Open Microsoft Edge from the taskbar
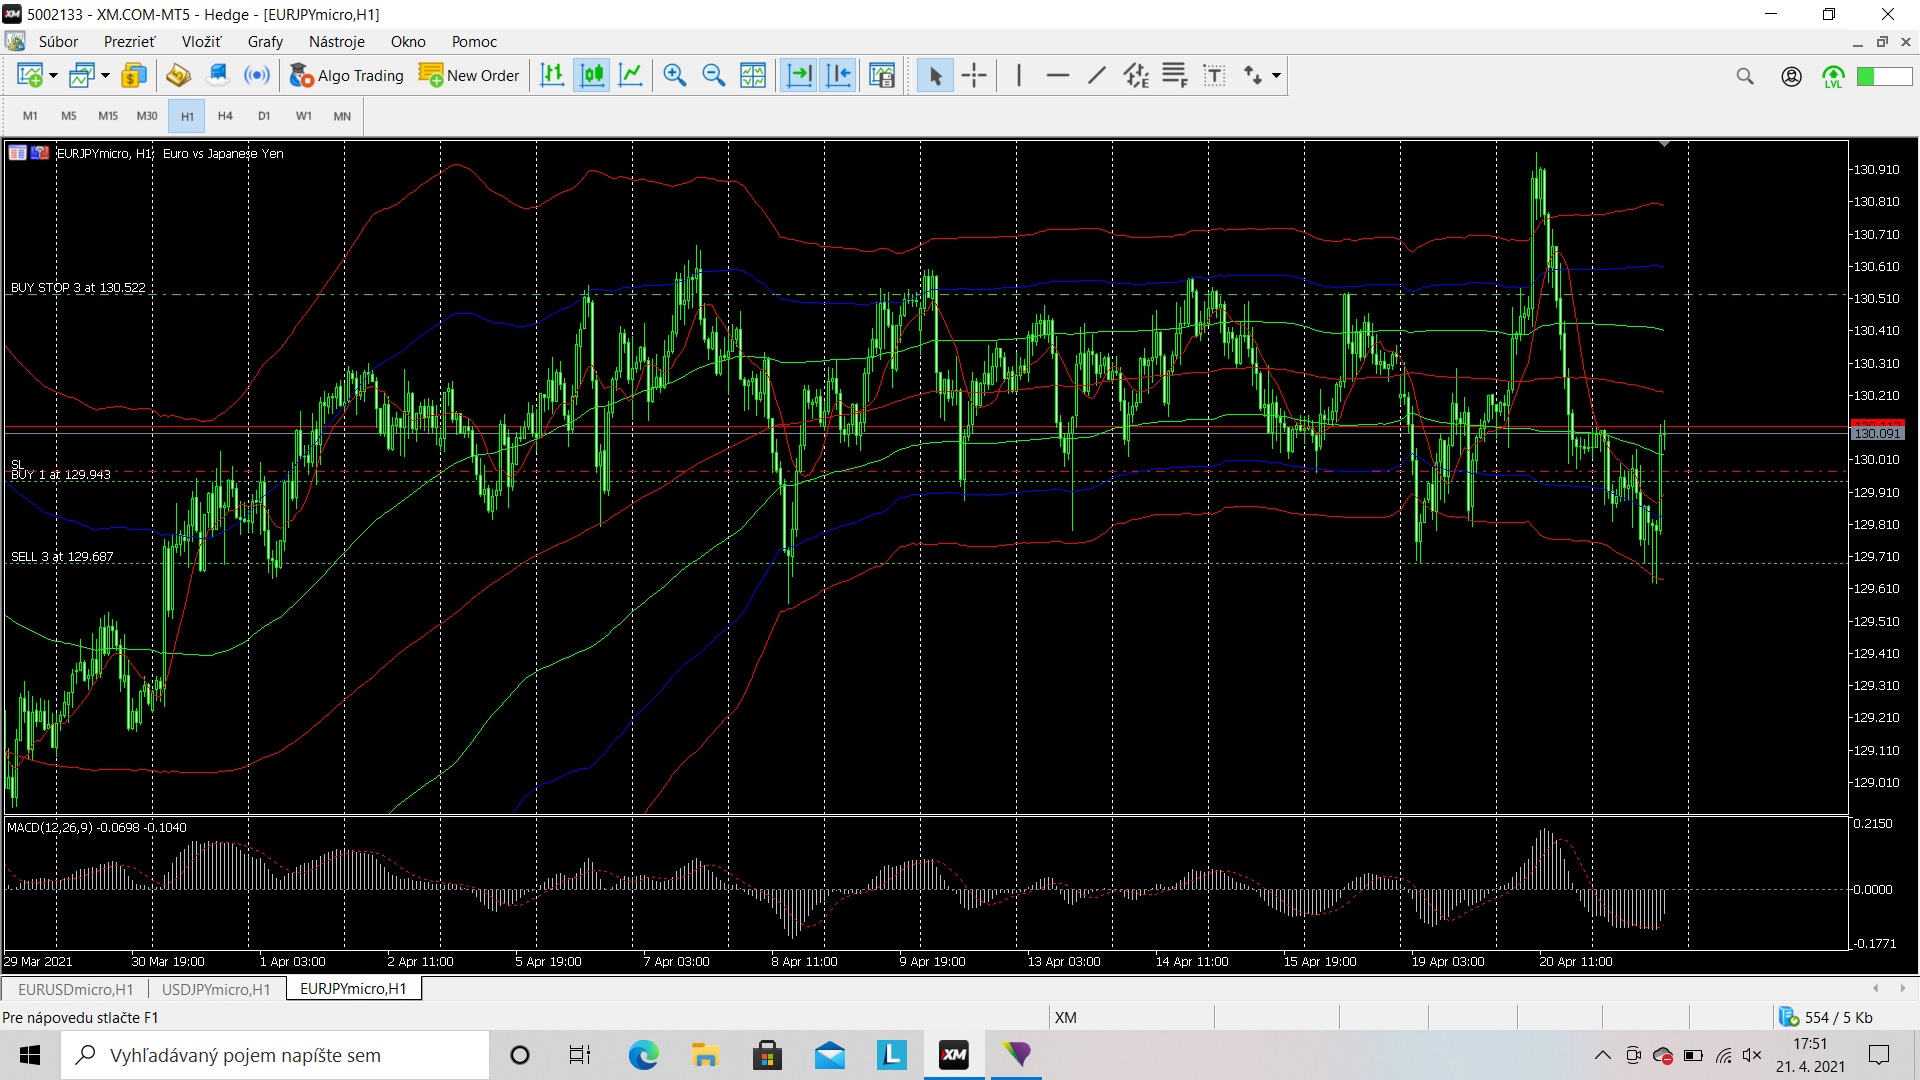Screen dimensions: 1920x1080 [643, 1055]
